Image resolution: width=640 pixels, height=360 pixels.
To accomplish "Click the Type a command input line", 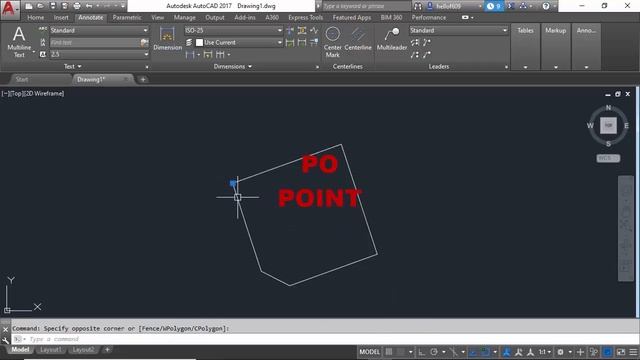I will (x=324, y=339).
